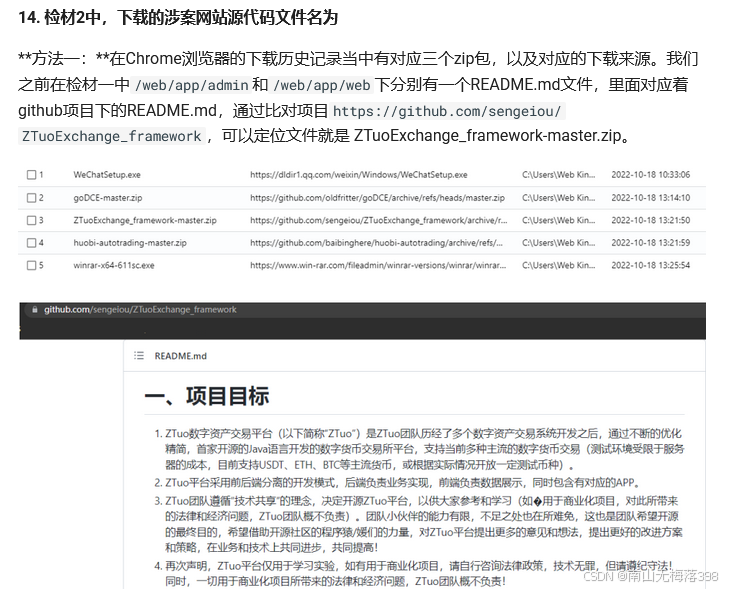
Task: Tick the checkbox for row 1 WeChatSetup.exe
Action: coord(31,175)
